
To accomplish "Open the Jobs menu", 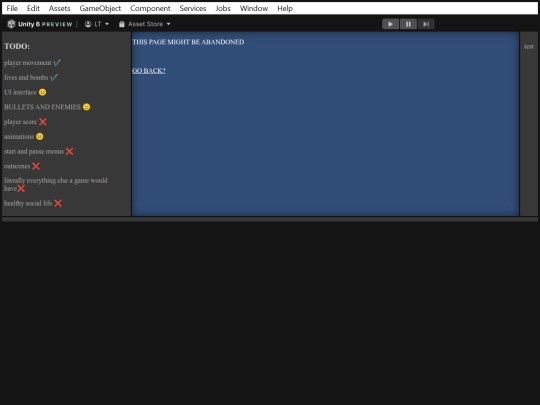I will pos(223,8).
